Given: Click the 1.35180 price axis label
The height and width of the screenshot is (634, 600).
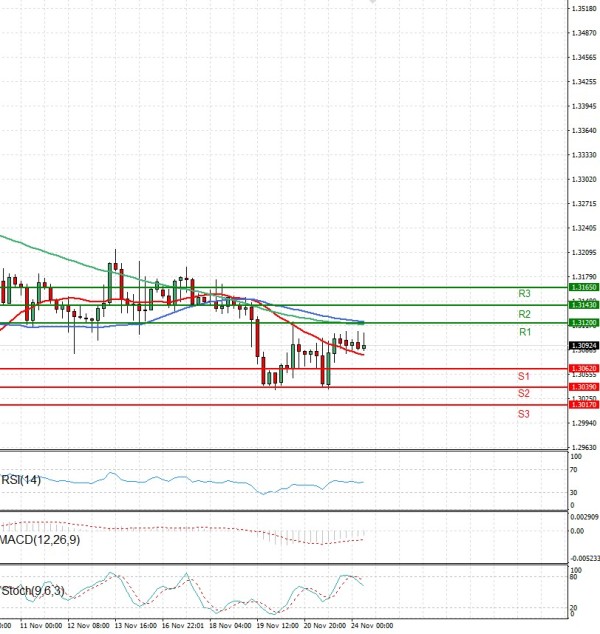Looking at the screenshot, I should click(x=583, y=9).
